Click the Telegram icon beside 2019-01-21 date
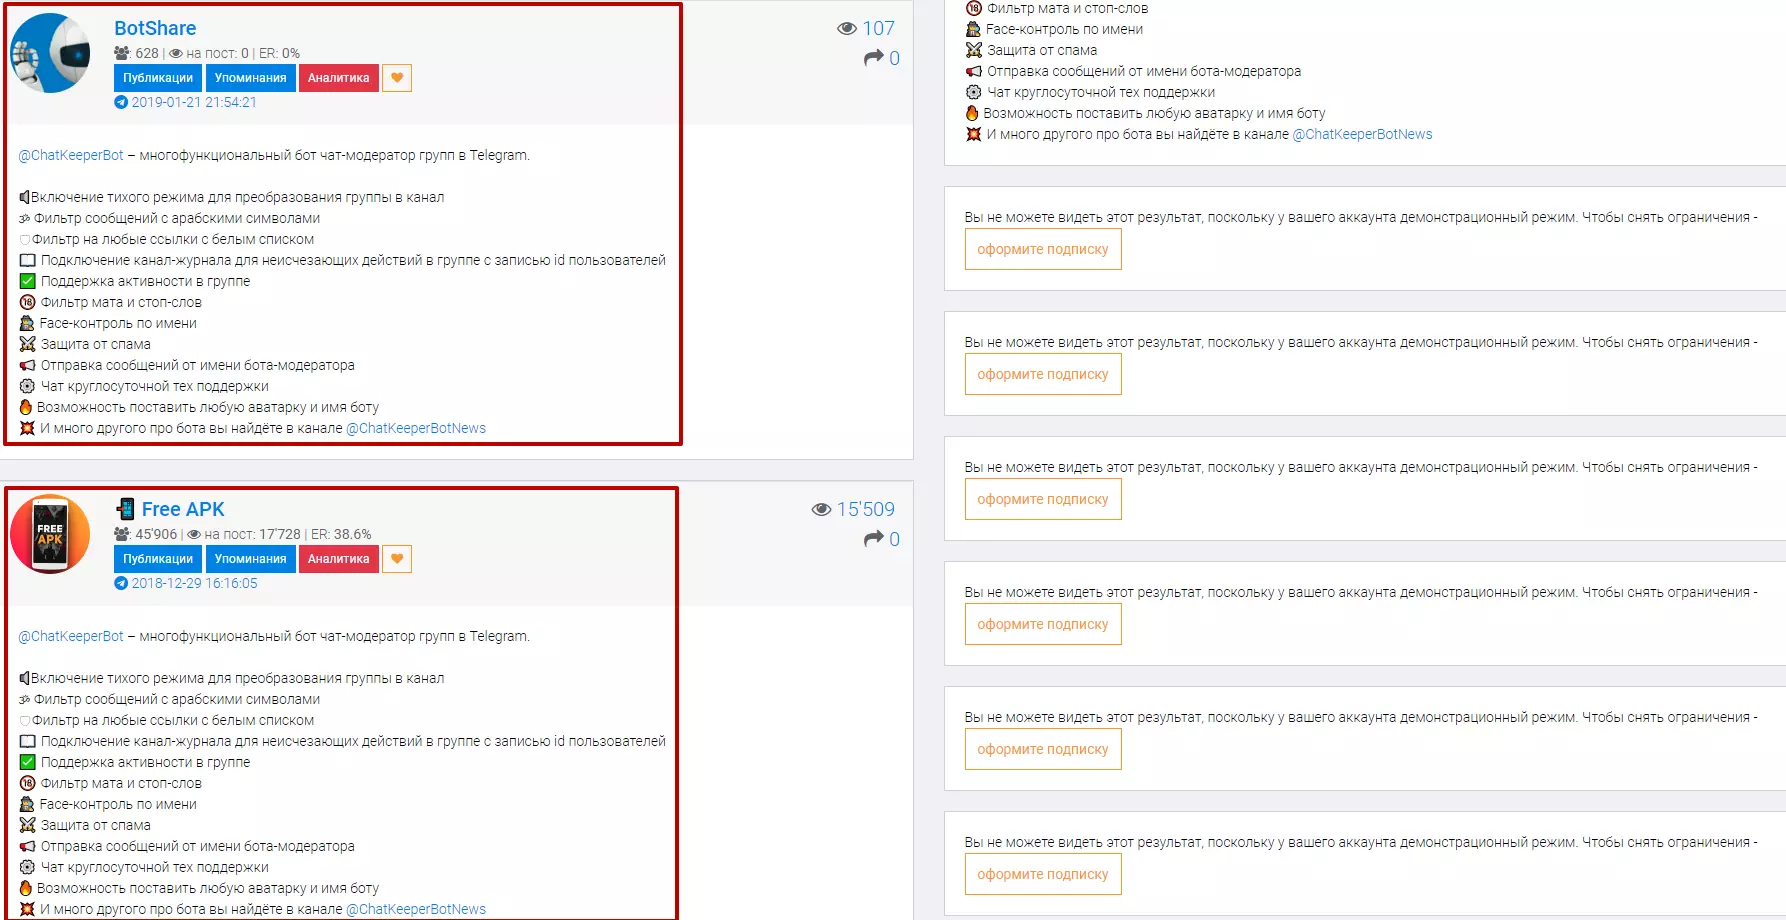 [121, 102]
